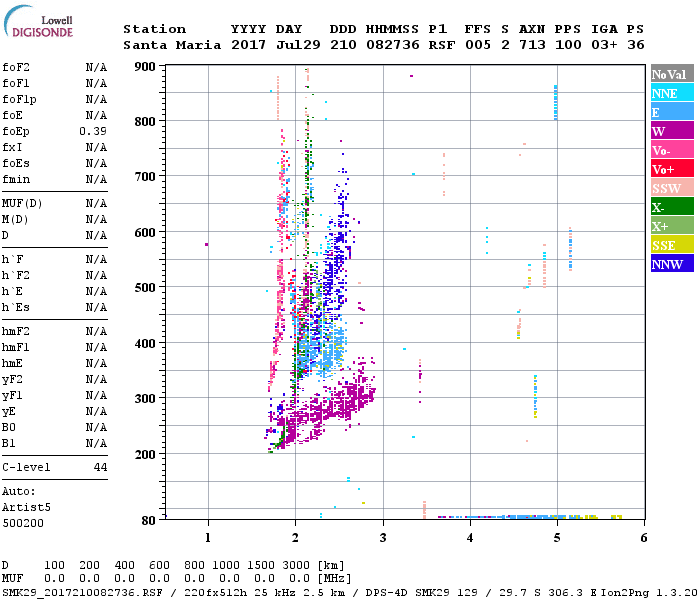Click the W magenta legend swatch
Screen dimensions: 700x600
(x=672, y=131)
